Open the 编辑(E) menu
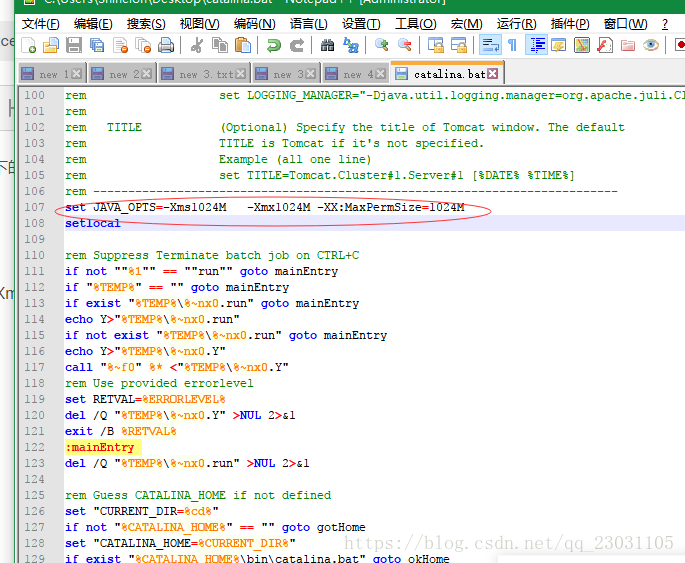The image size is (685, 563). tap(93, 24)
